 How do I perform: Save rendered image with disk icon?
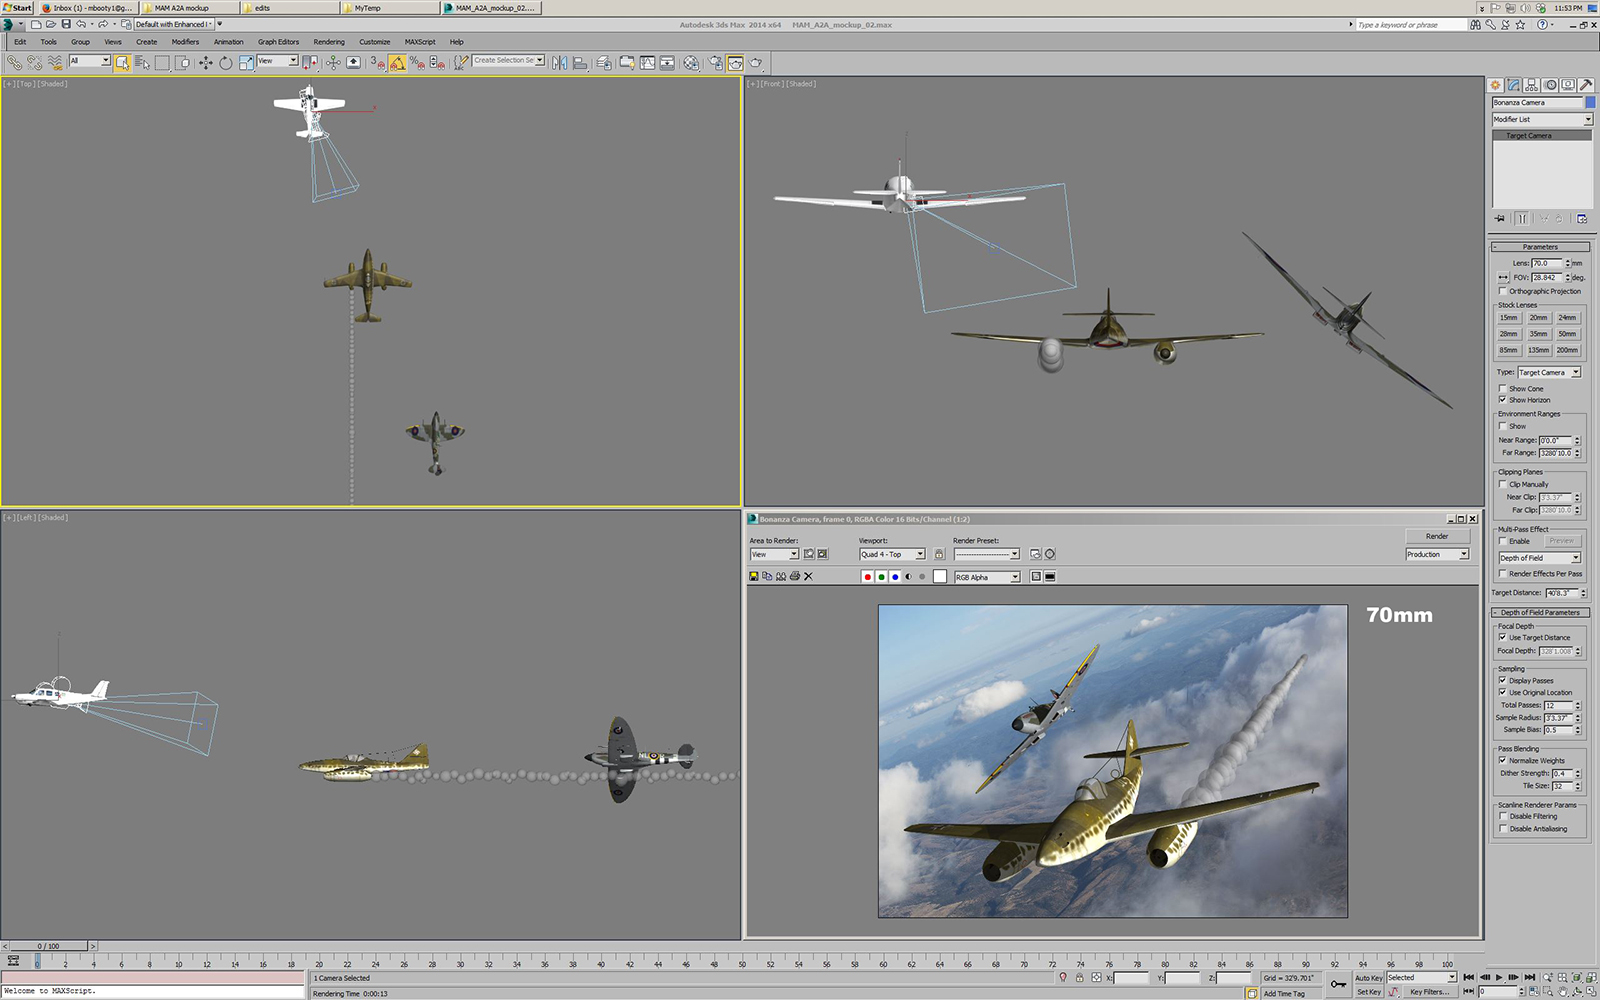click(x=754, y=576)
